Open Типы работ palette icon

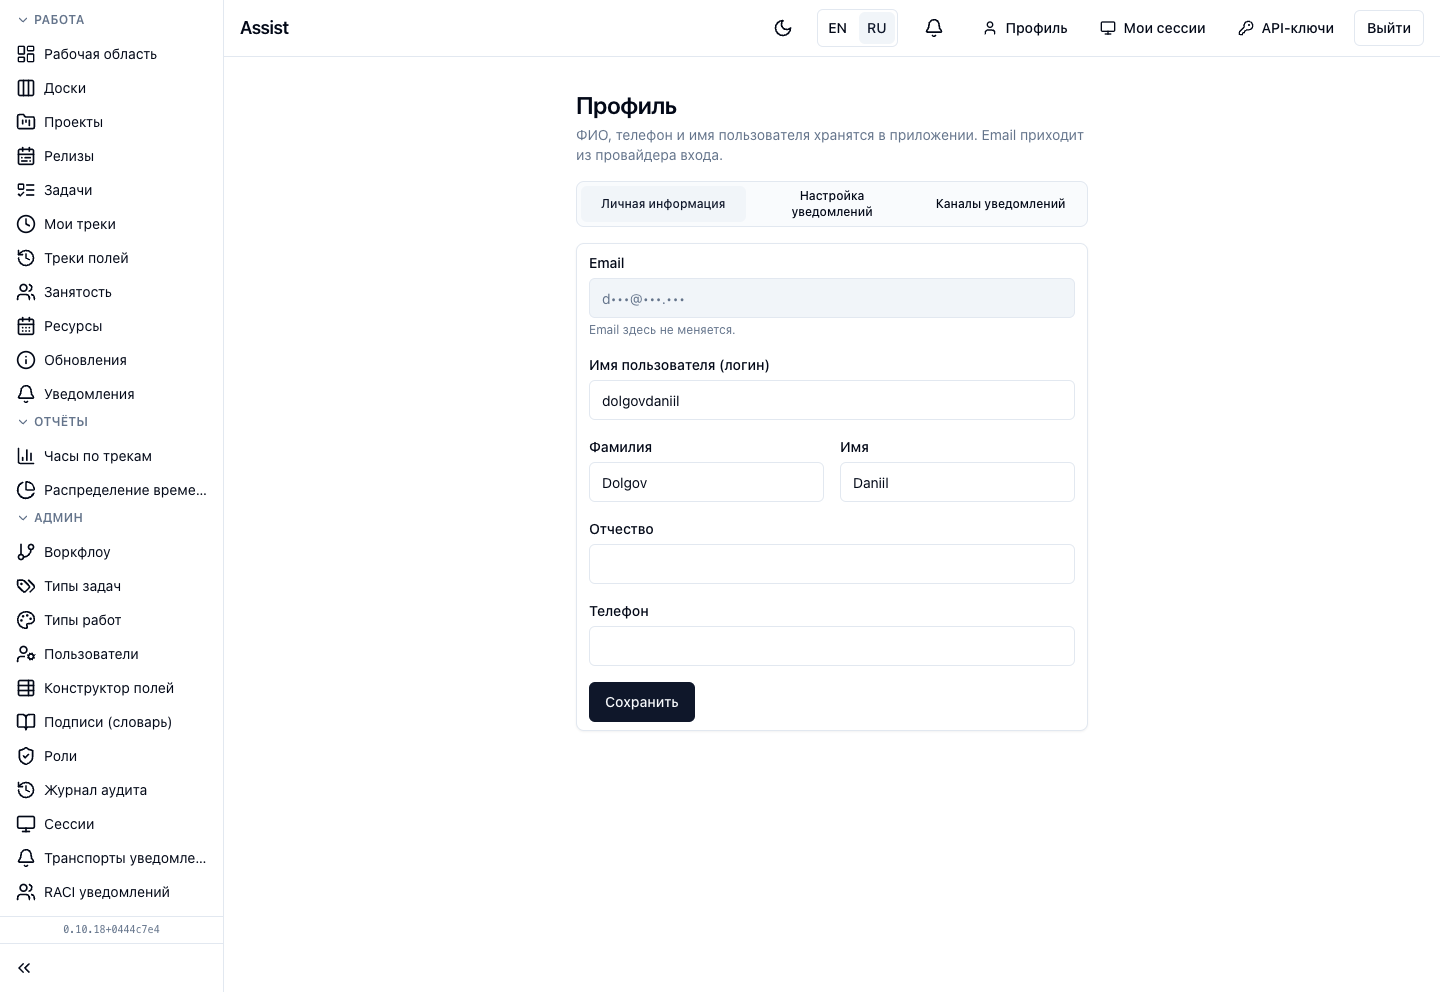click(26, 620)
